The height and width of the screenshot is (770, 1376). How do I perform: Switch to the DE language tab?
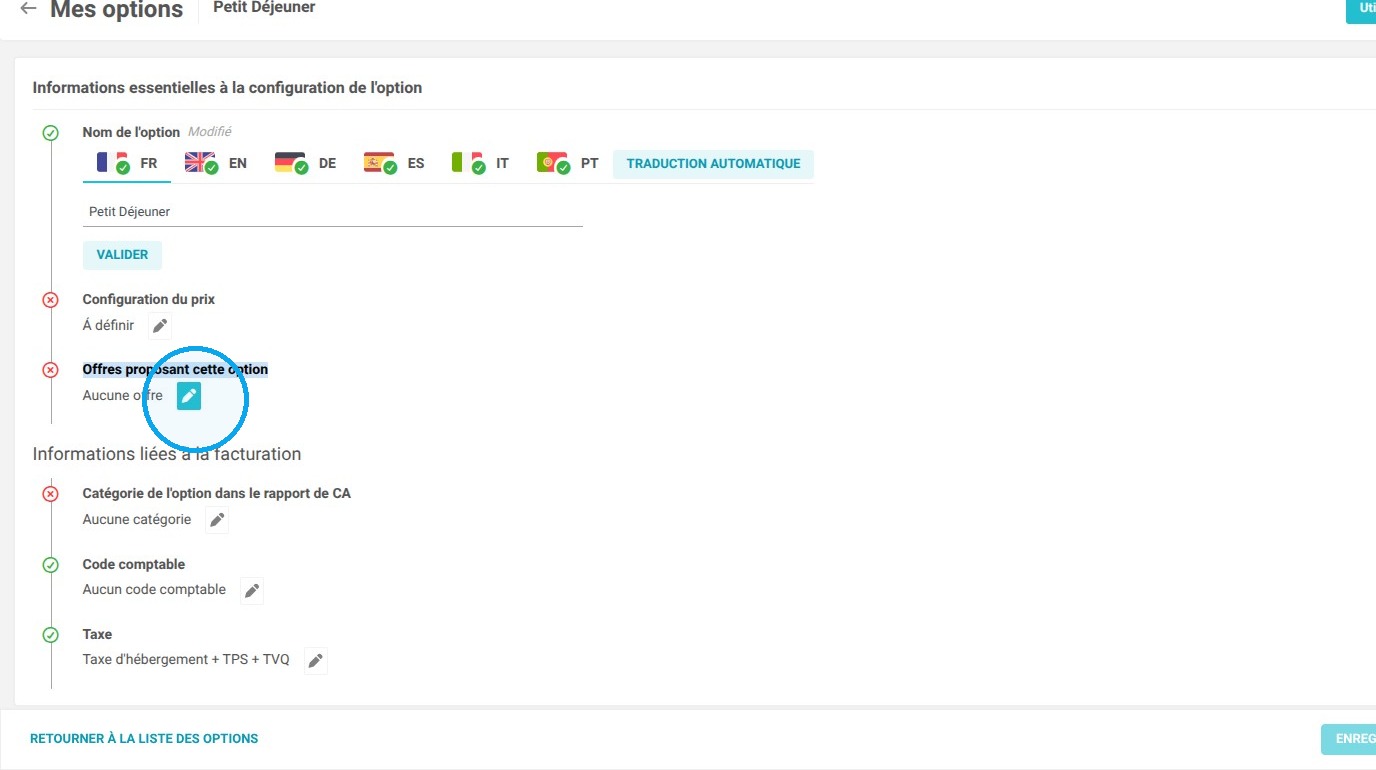306,163
